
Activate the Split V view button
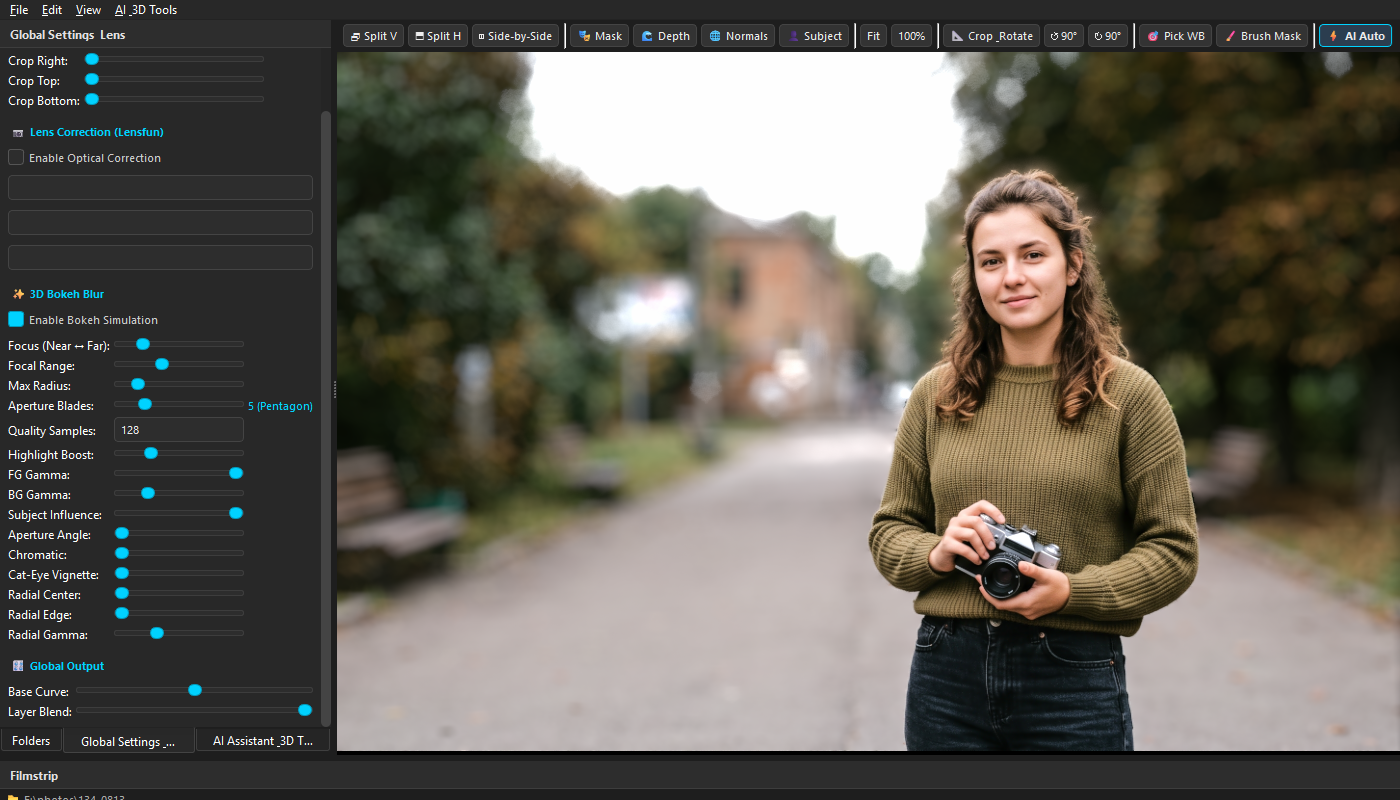click(373, 36)
